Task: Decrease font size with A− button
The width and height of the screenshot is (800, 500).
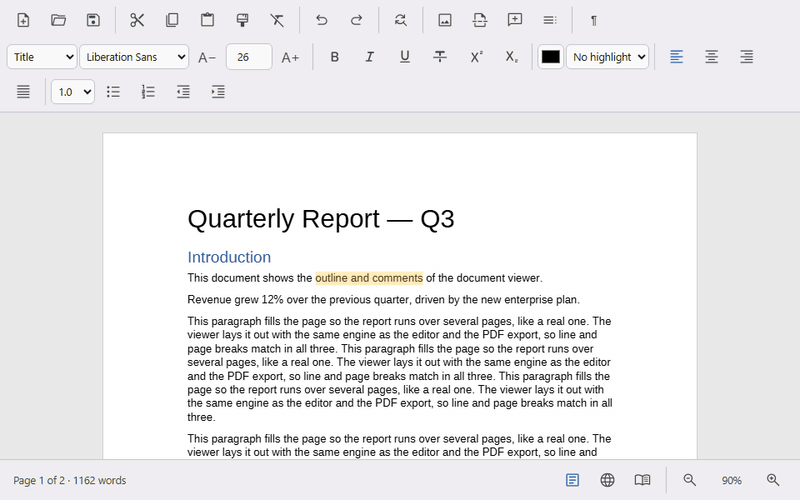Action: pyautogui.click(x=207, y=57)
